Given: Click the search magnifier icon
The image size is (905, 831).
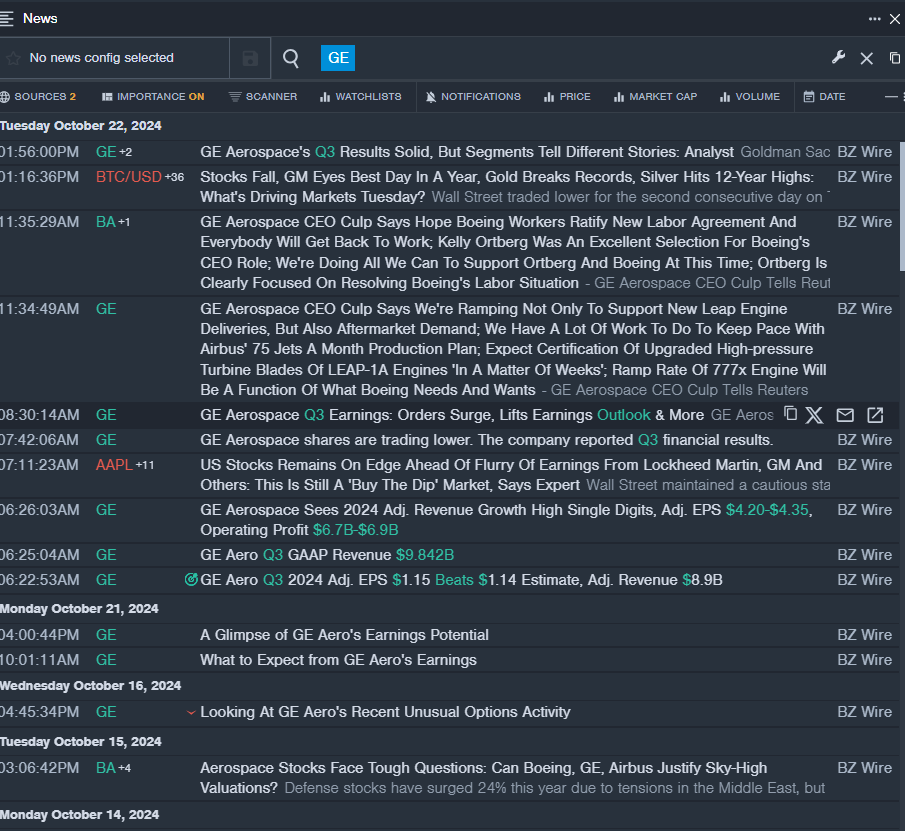Looking at the screenshot, I should pos(291,59).
